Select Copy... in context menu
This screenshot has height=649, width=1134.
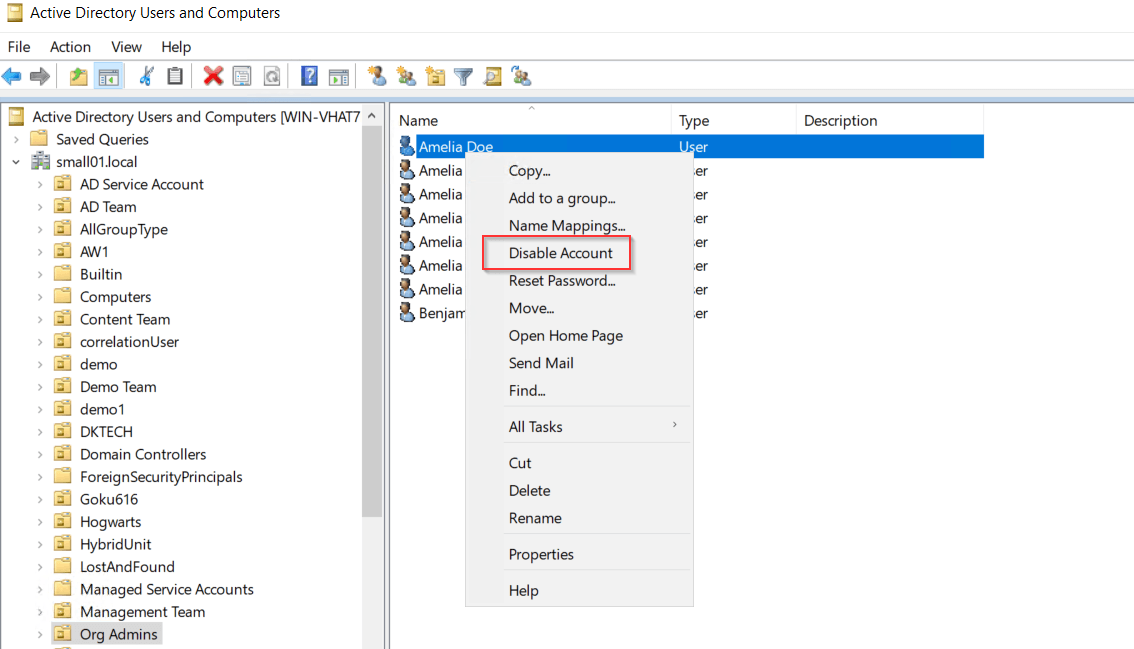point(529,171)
